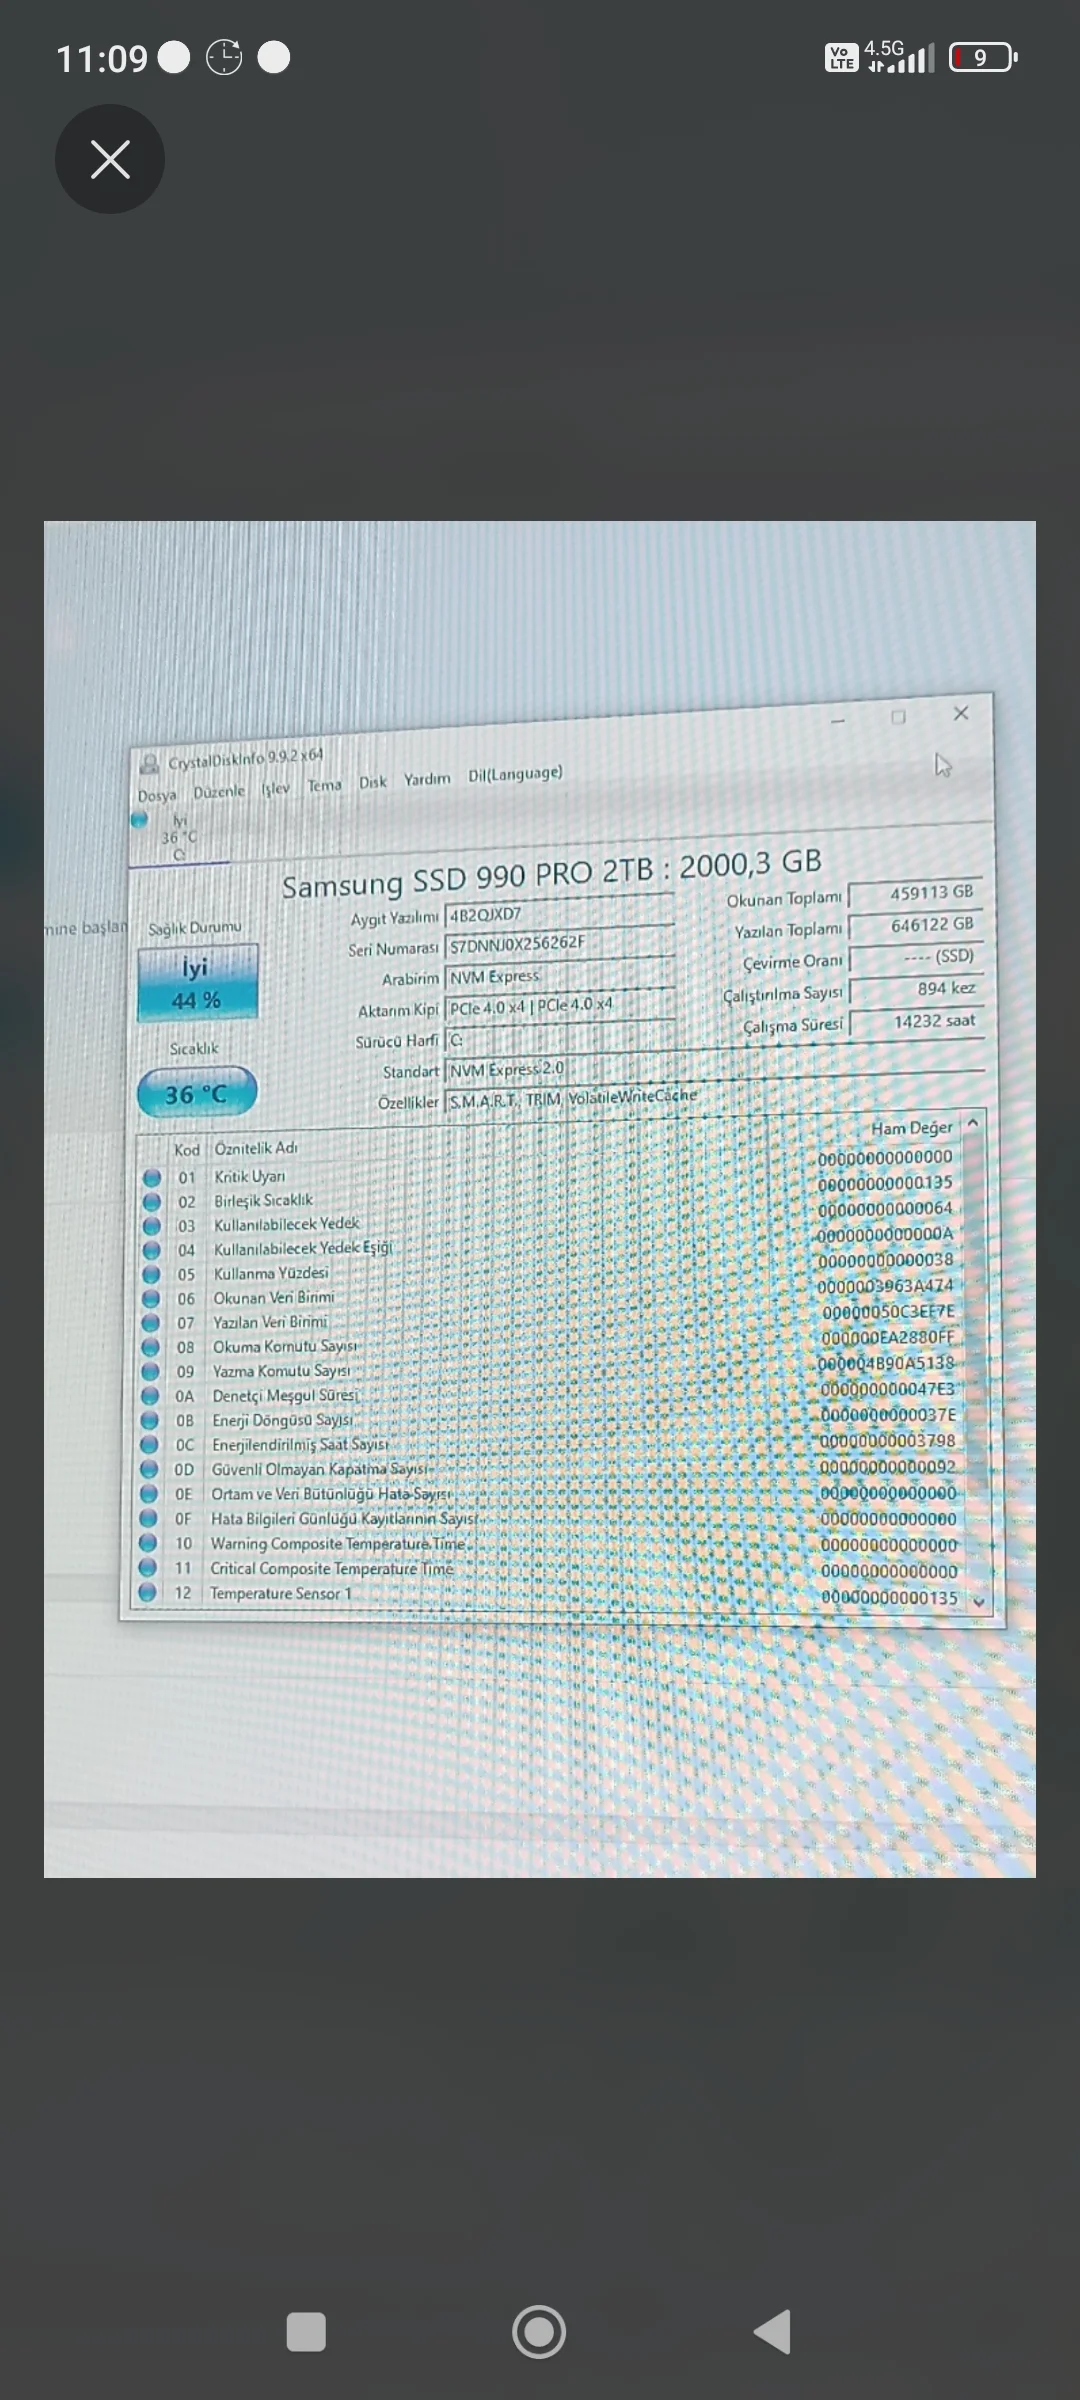Click the Aygıt Yazılımı field 4B2QJXD7

click(560, 912)
